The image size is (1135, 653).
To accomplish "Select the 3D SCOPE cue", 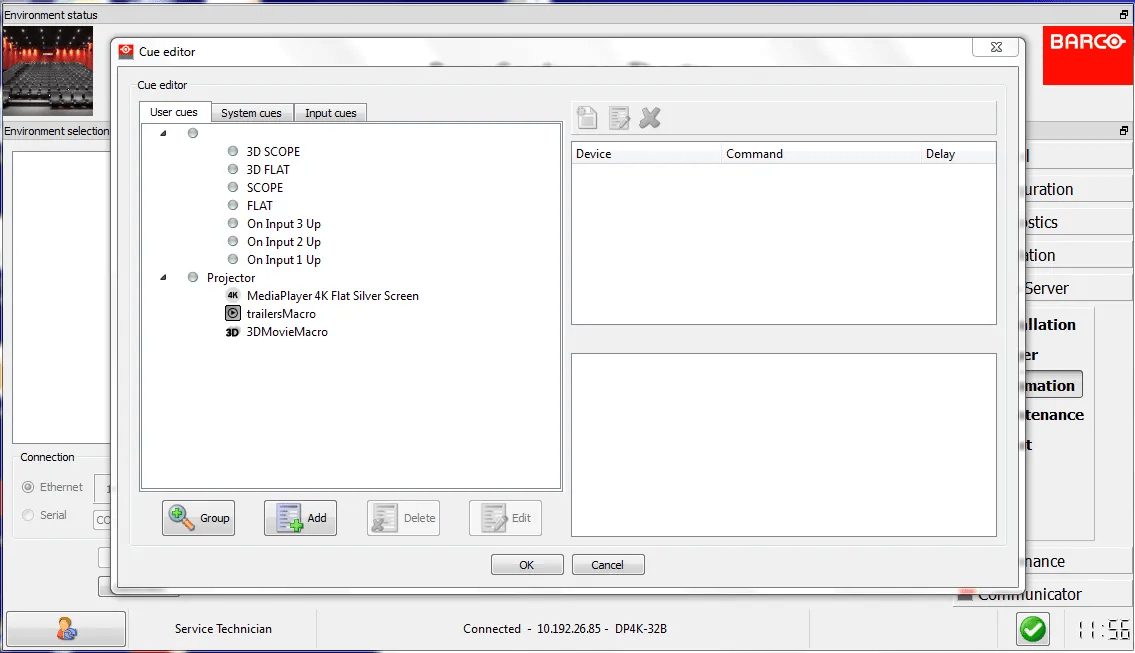I will 273,152.
